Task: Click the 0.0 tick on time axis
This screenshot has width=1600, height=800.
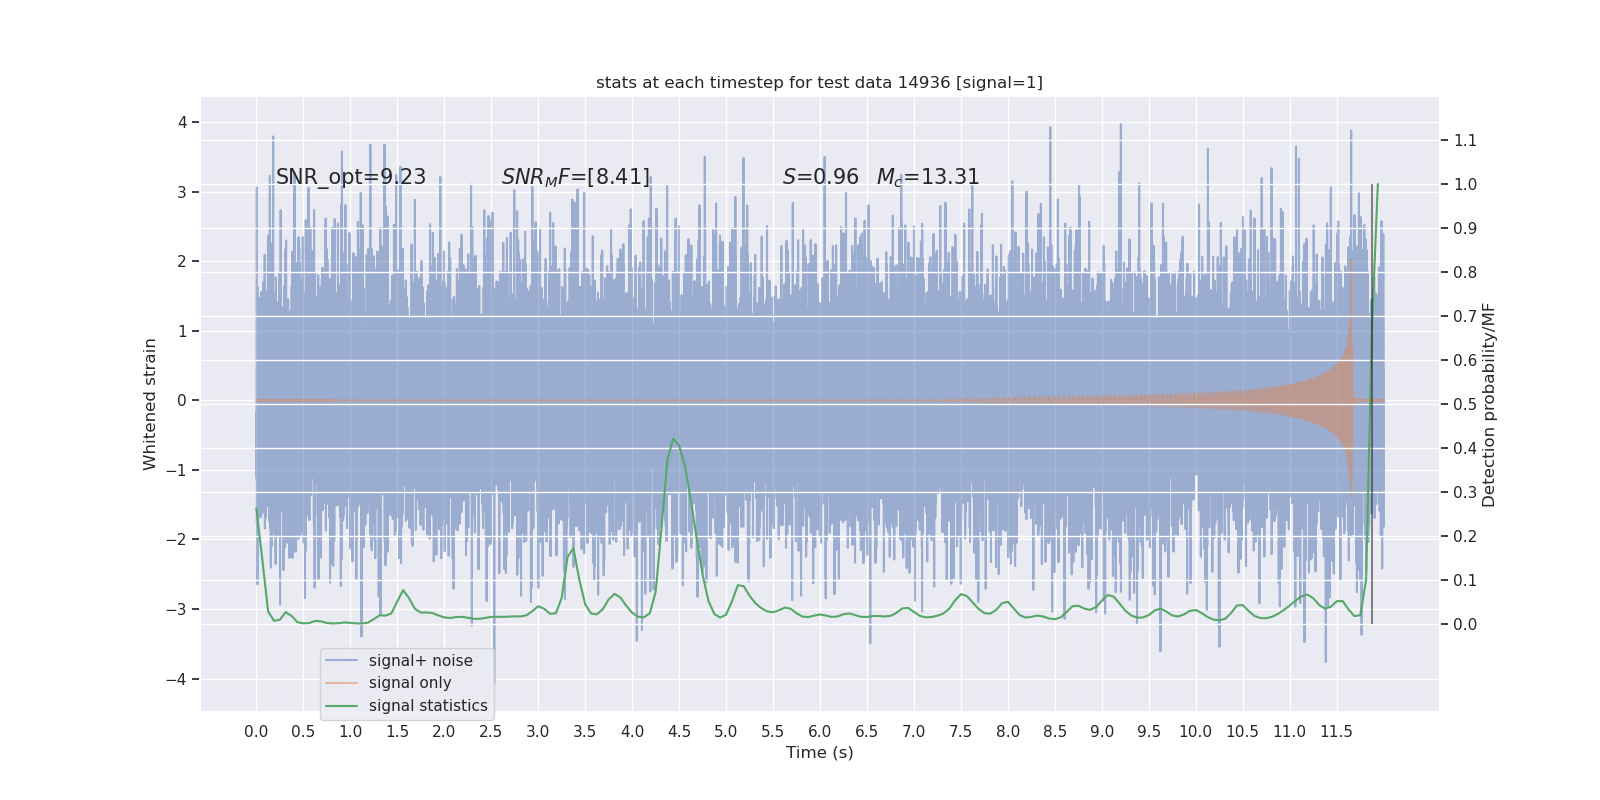Action: coord(256,732)
